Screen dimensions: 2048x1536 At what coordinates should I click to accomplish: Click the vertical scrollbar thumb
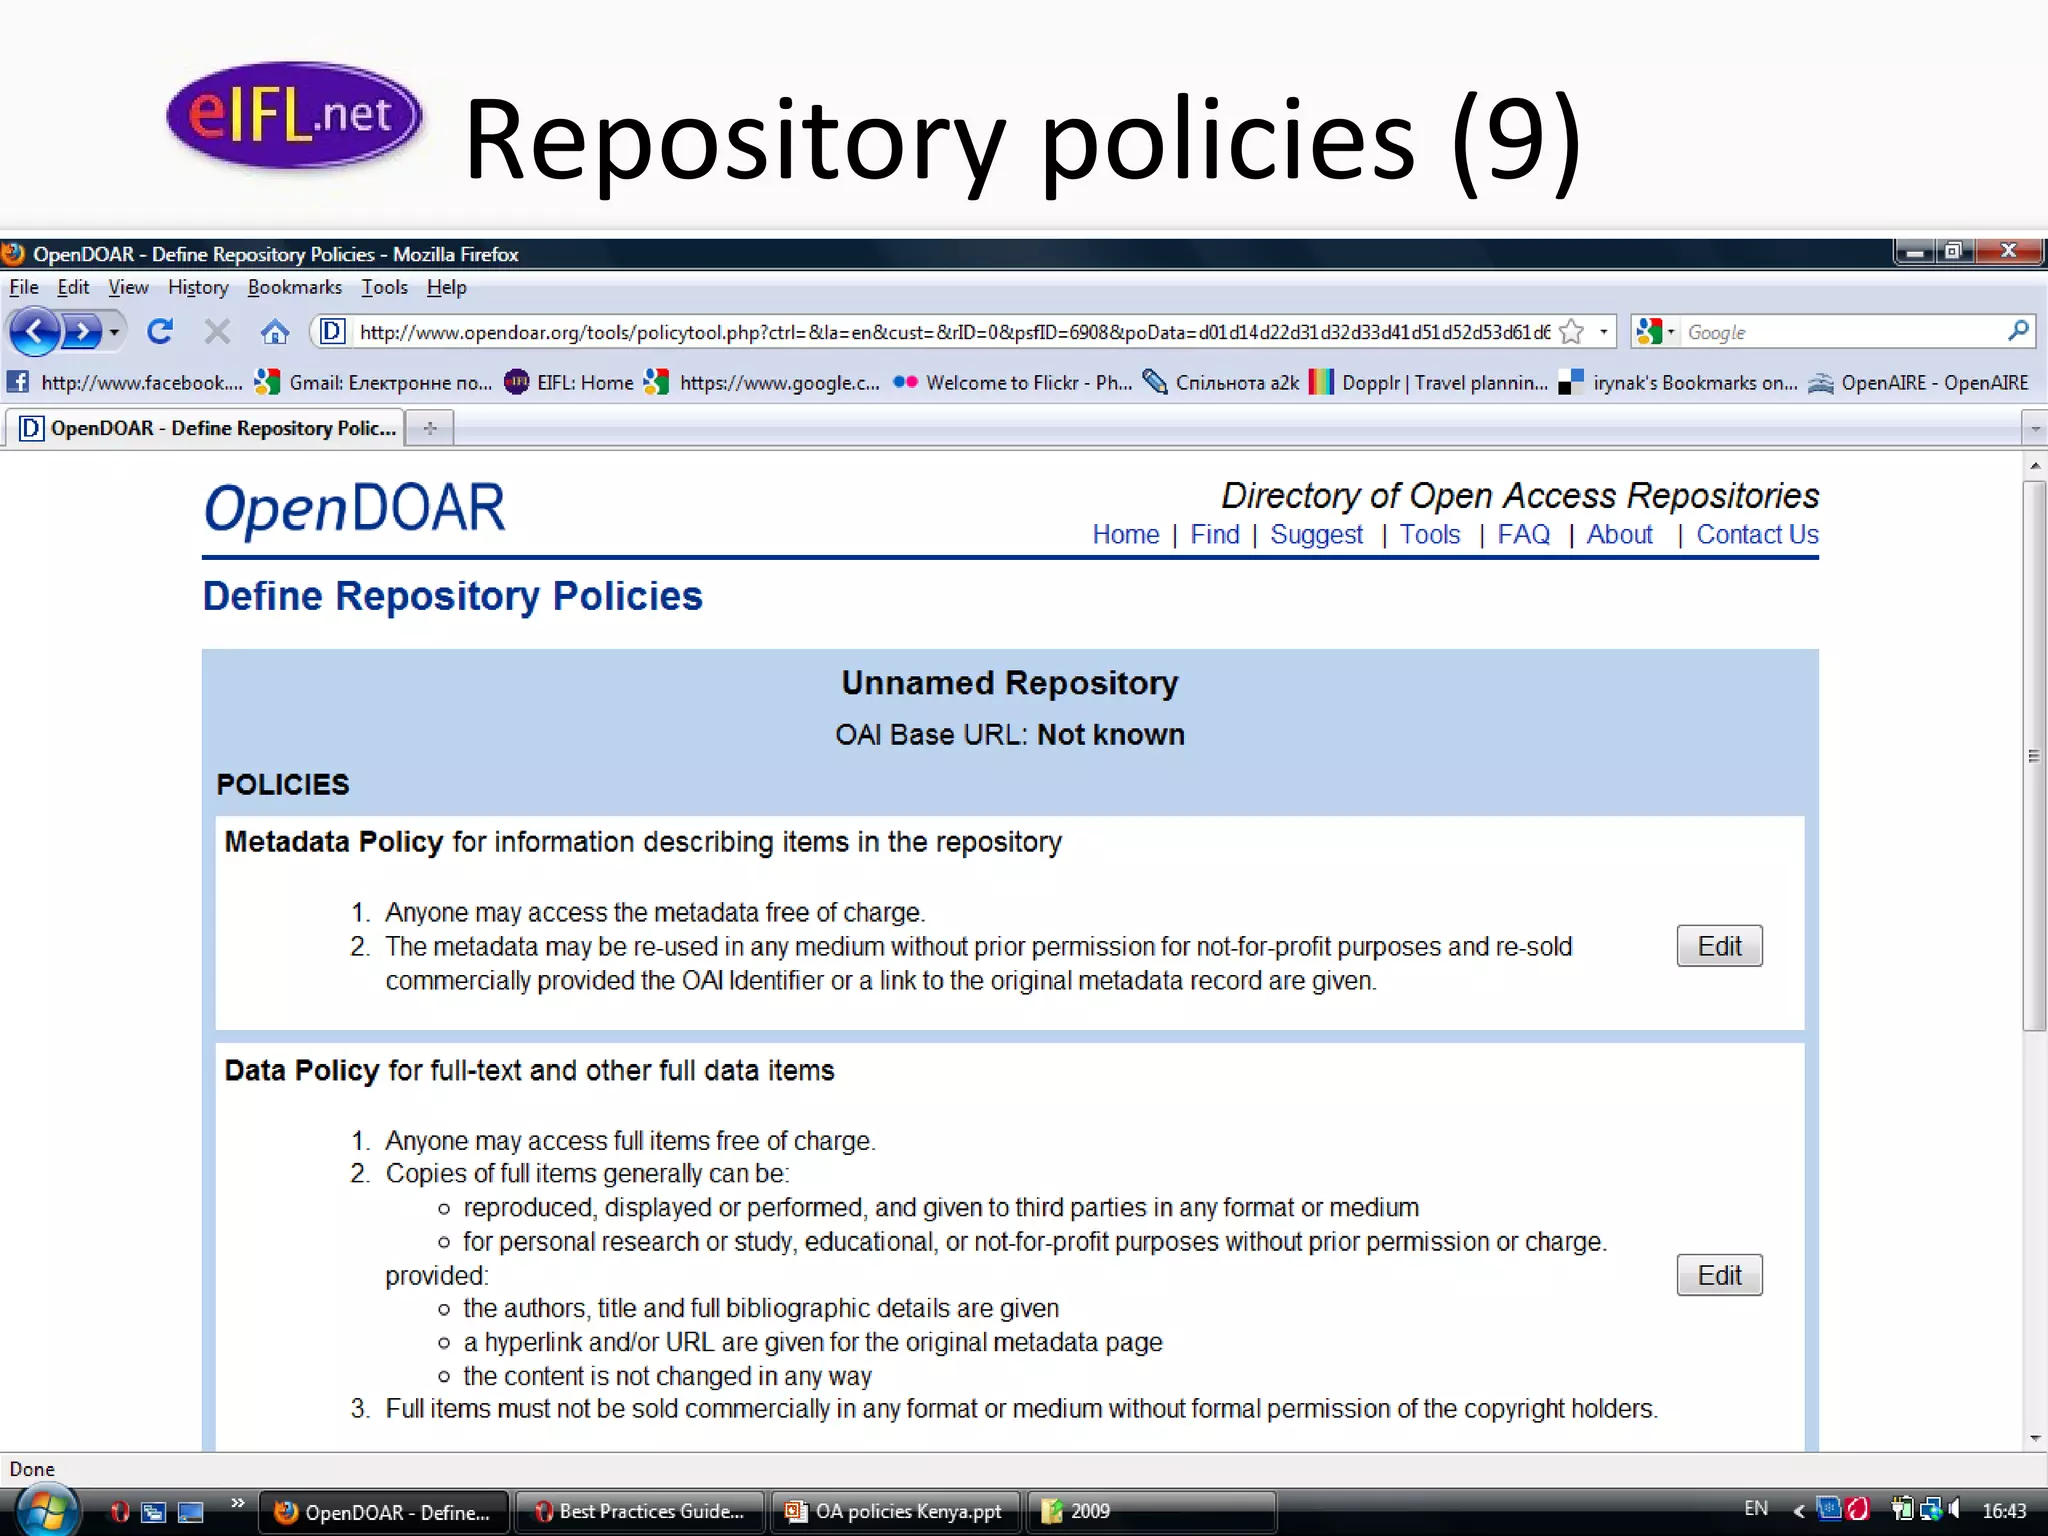point(2034,755)
